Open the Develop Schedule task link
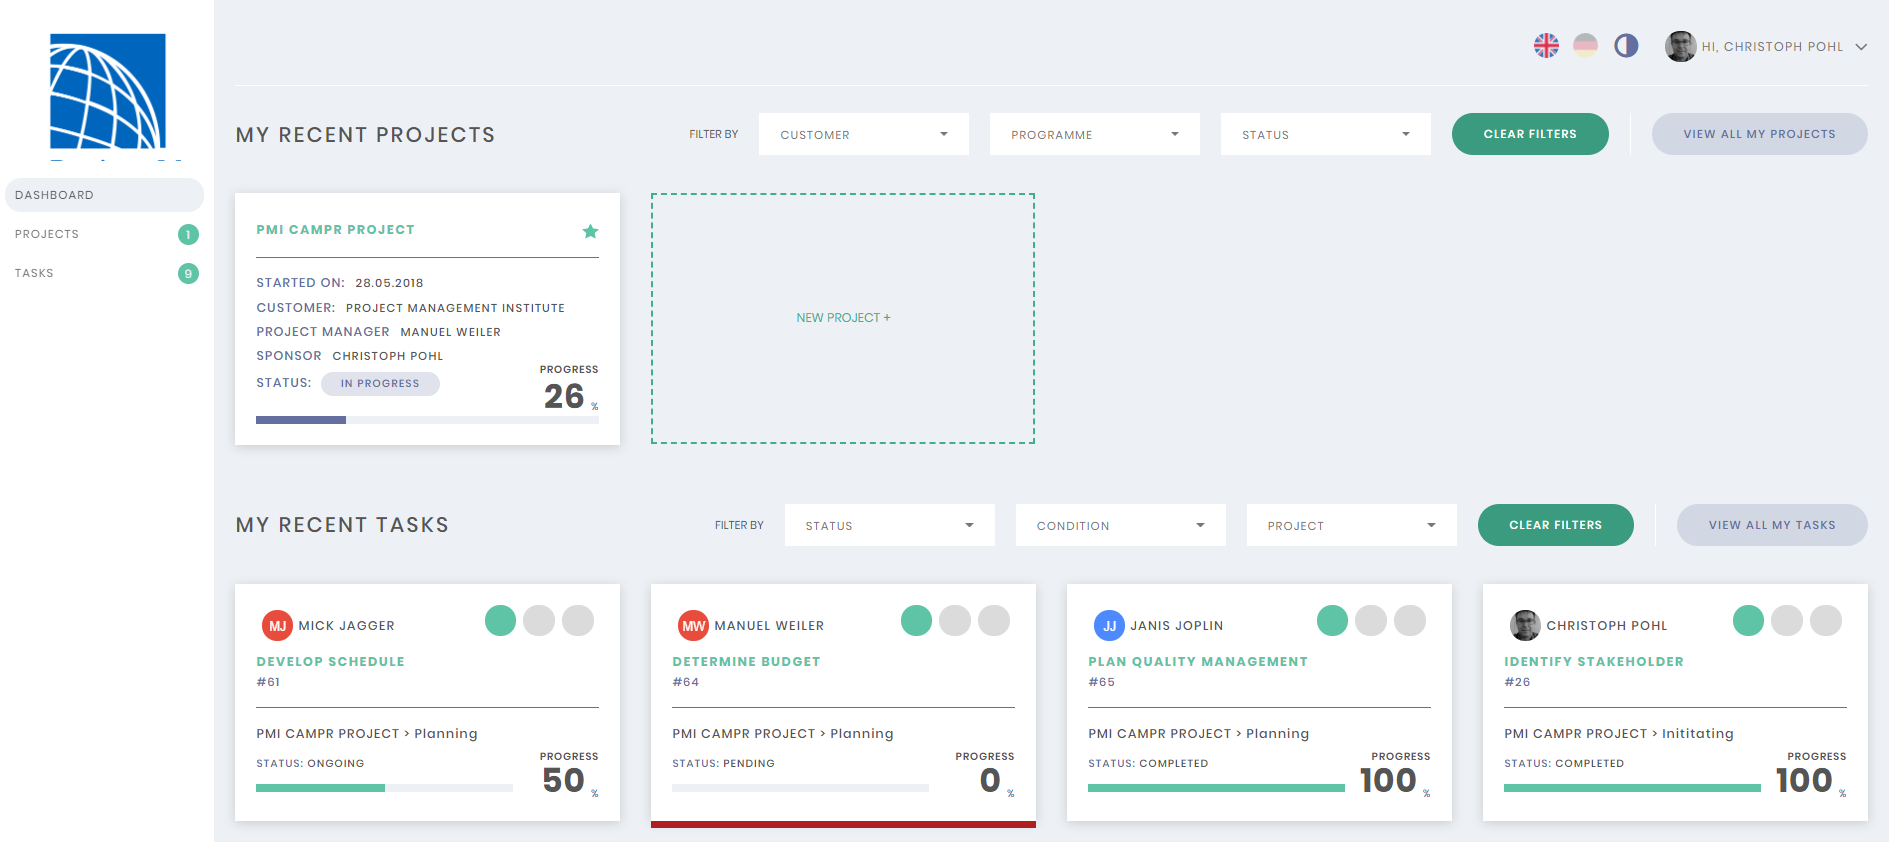Image resolution: width=1889 pixels, height=842 pixels. pyautogui.click(x=330, y=662)
